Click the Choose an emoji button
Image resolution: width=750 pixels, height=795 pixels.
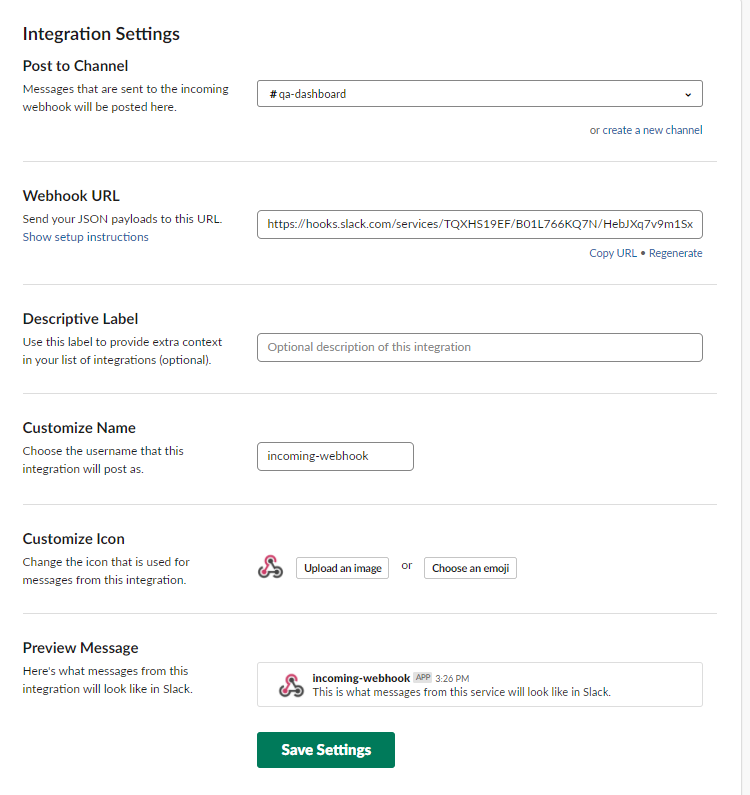[470, 568]
